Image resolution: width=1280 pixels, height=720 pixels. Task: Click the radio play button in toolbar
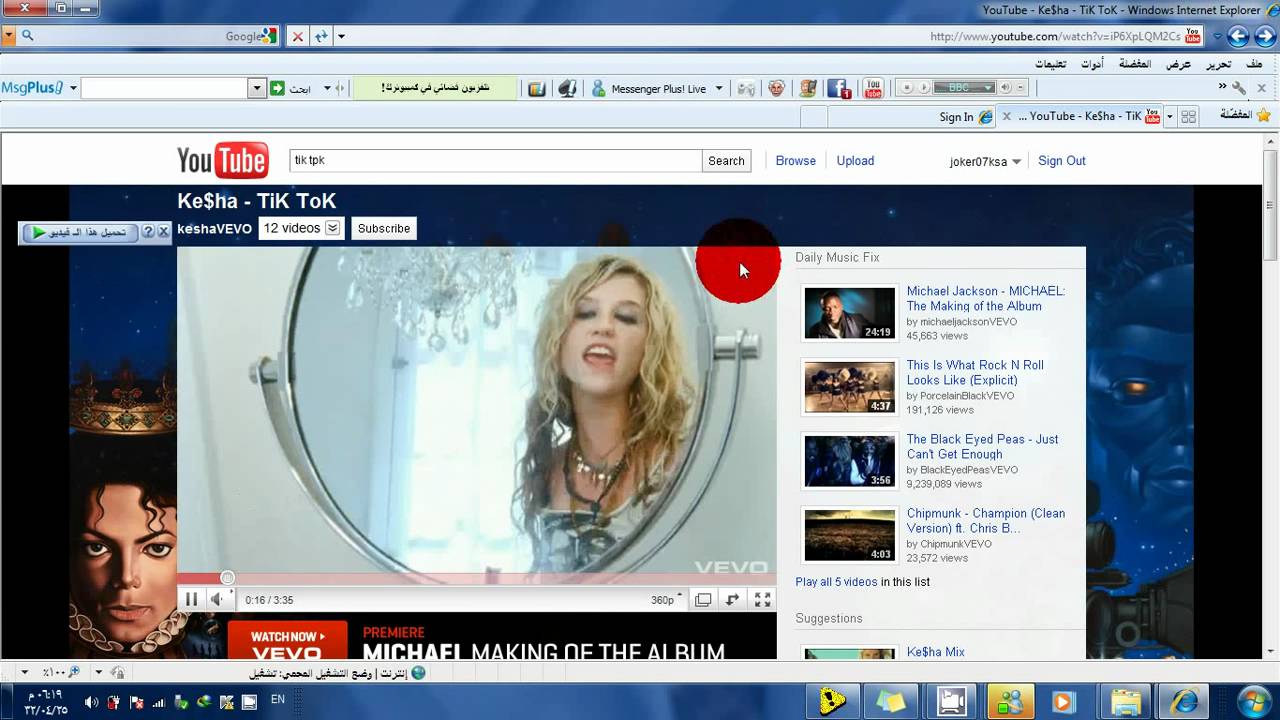click(x=924, y=88)
